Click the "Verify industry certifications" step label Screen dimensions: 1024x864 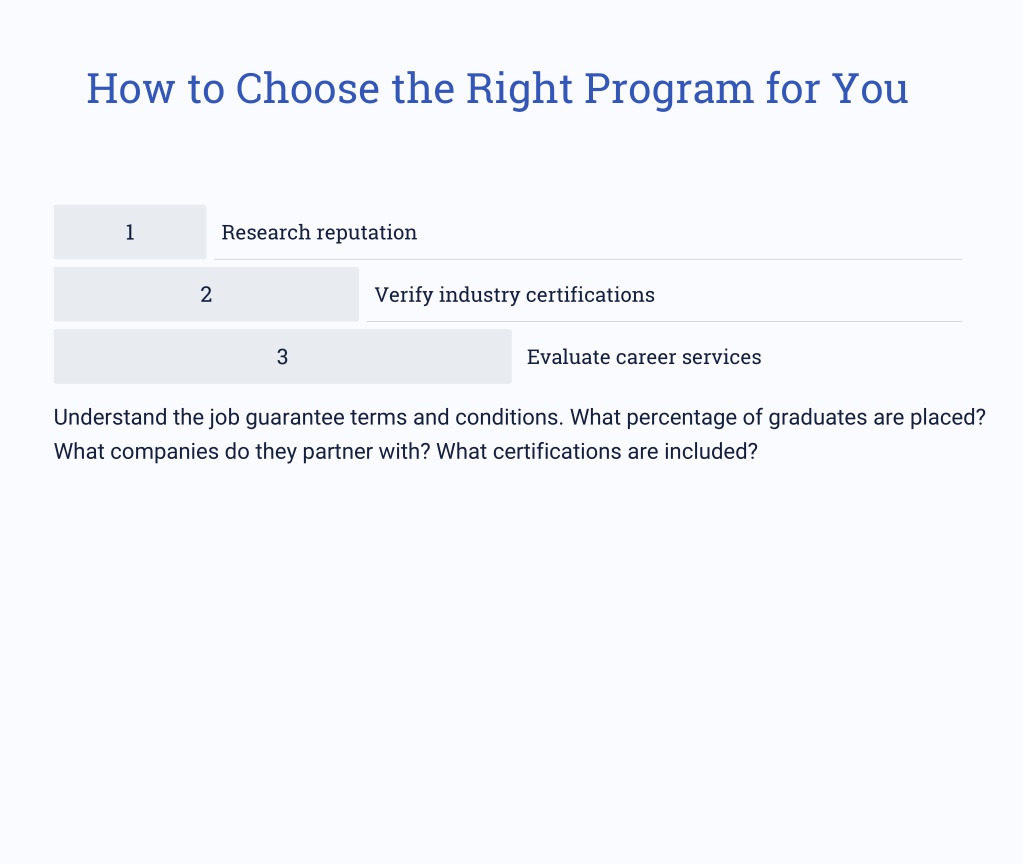[x=515, y=295]
